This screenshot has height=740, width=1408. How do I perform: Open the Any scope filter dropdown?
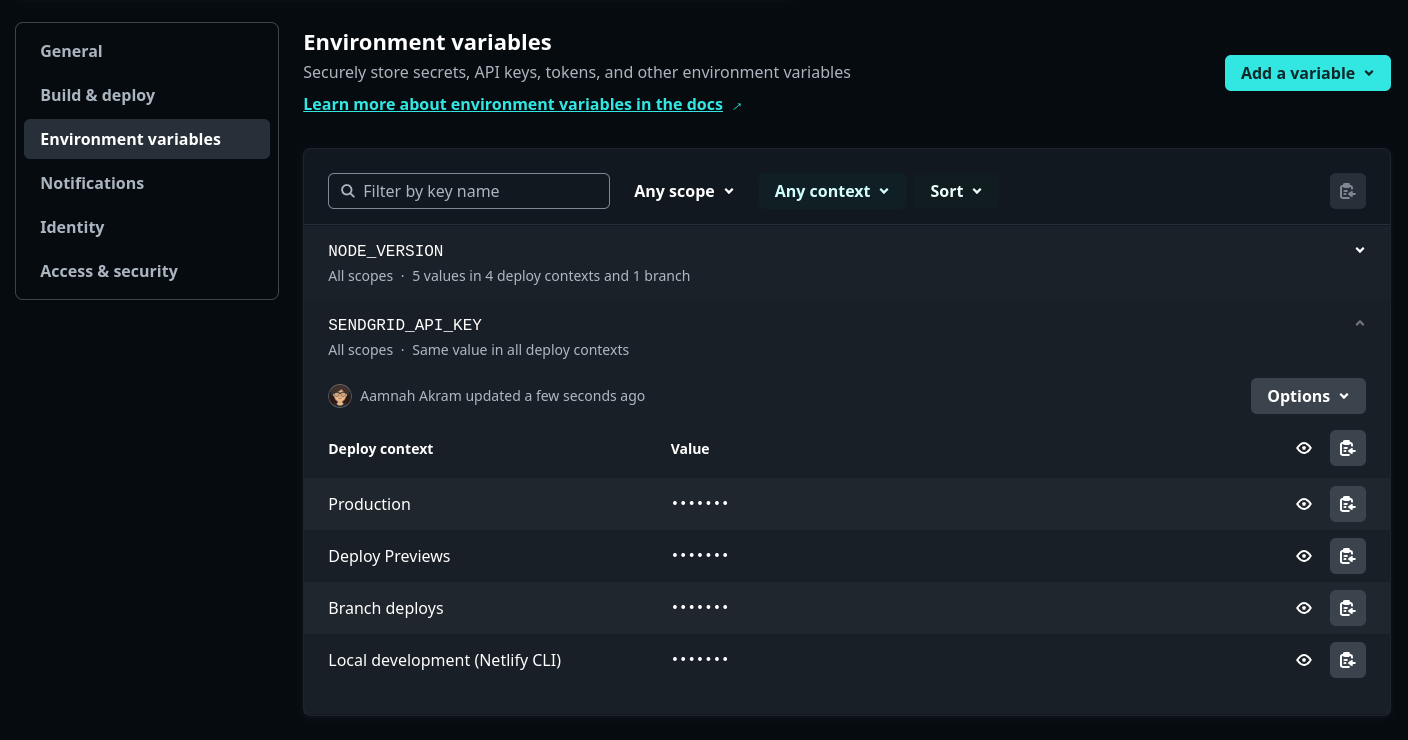(x=684, y=190)
